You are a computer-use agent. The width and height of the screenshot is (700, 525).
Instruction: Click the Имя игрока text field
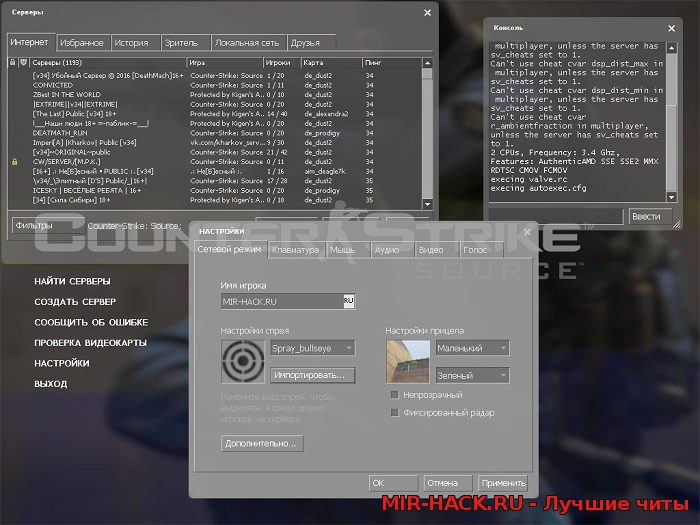280,300
